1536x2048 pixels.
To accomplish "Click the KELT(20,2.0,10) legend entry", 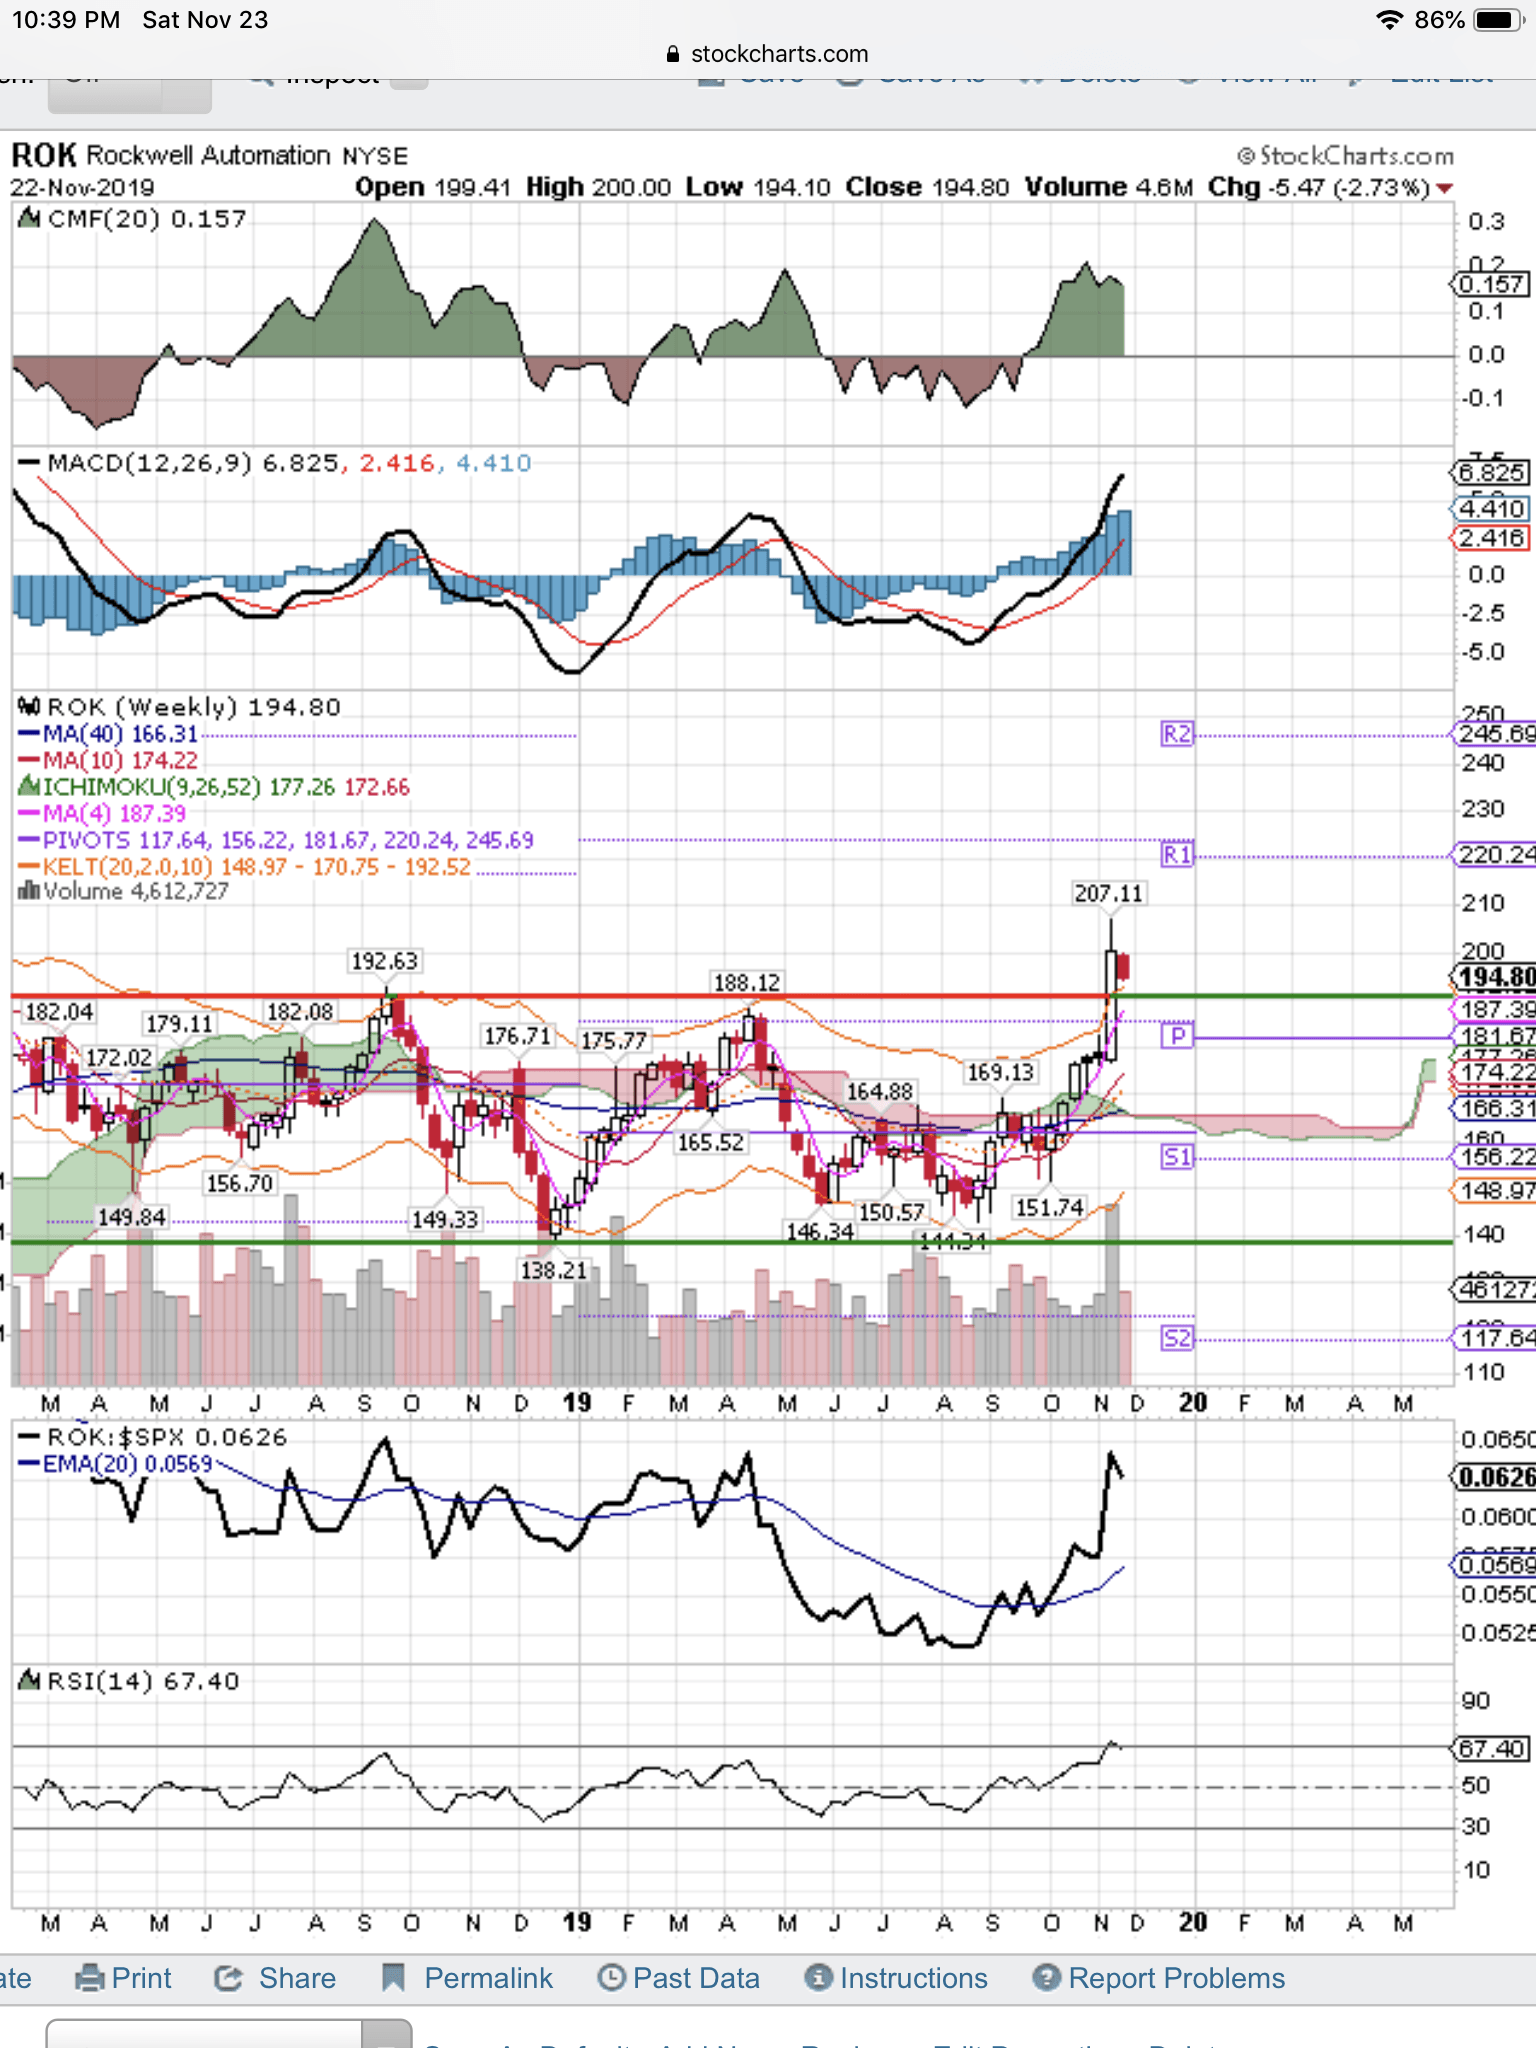I will pos(244,866).
